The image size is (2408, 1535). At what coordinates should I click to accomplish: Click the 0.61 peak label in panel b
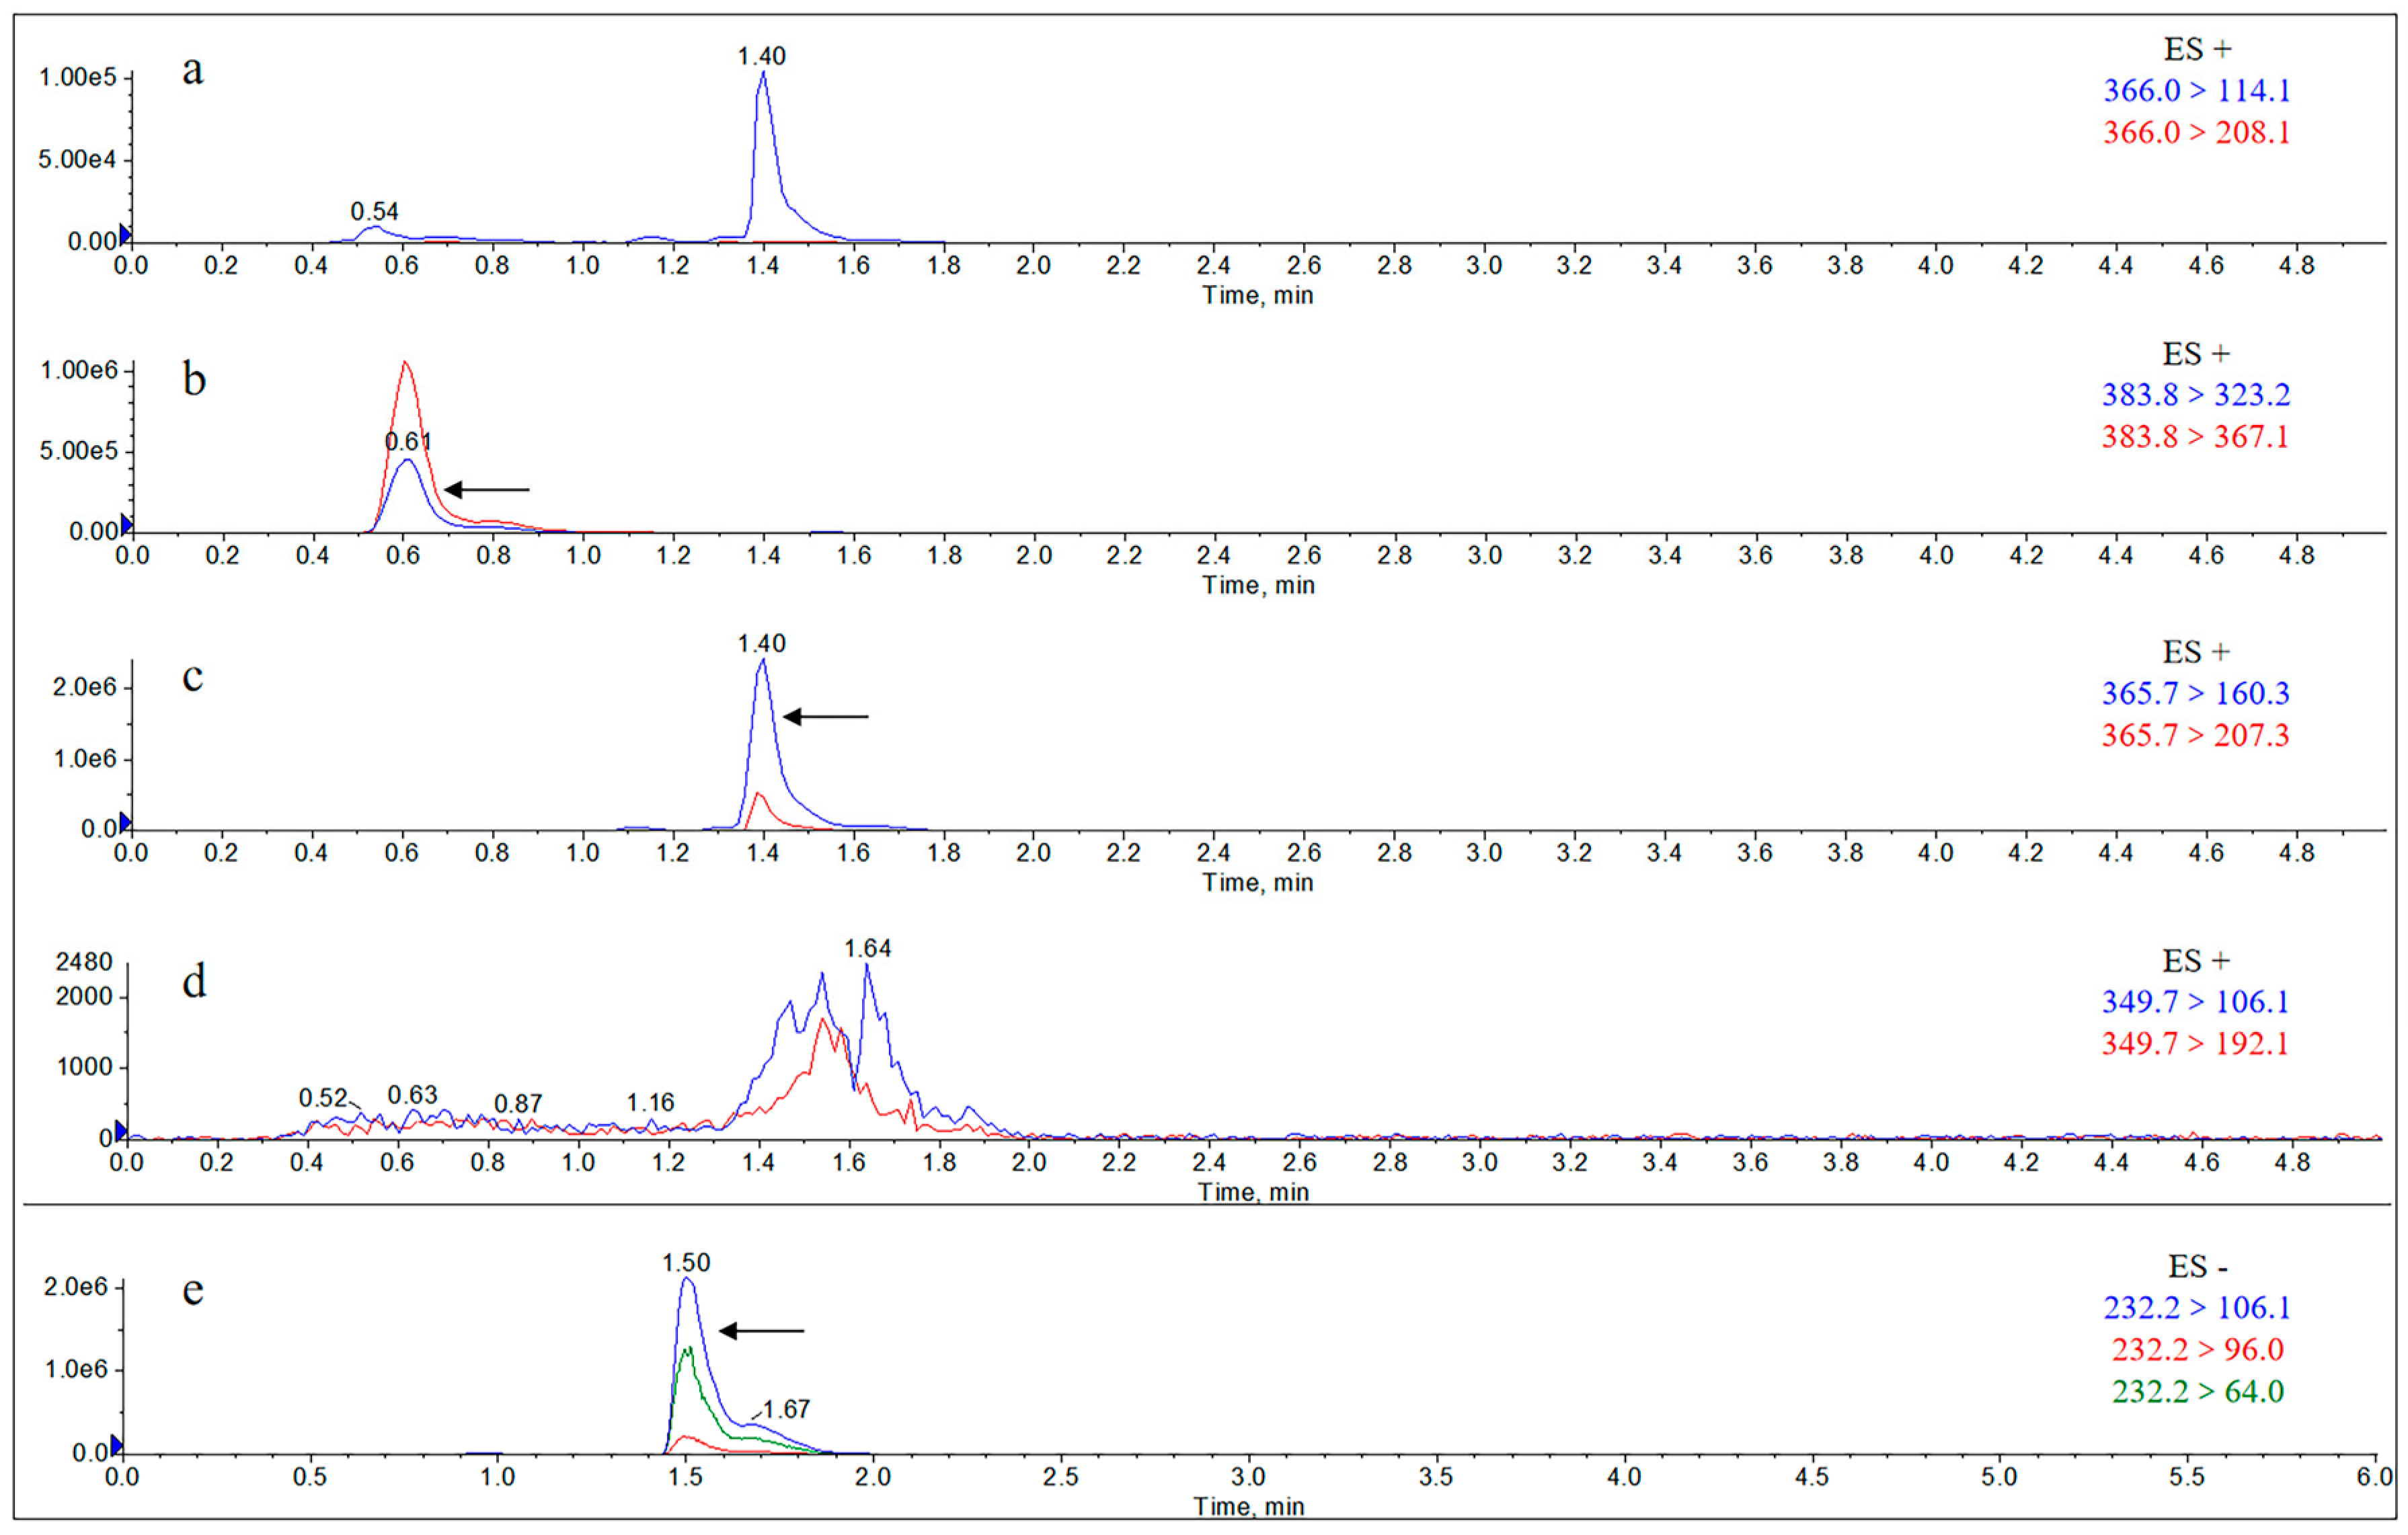408,441
